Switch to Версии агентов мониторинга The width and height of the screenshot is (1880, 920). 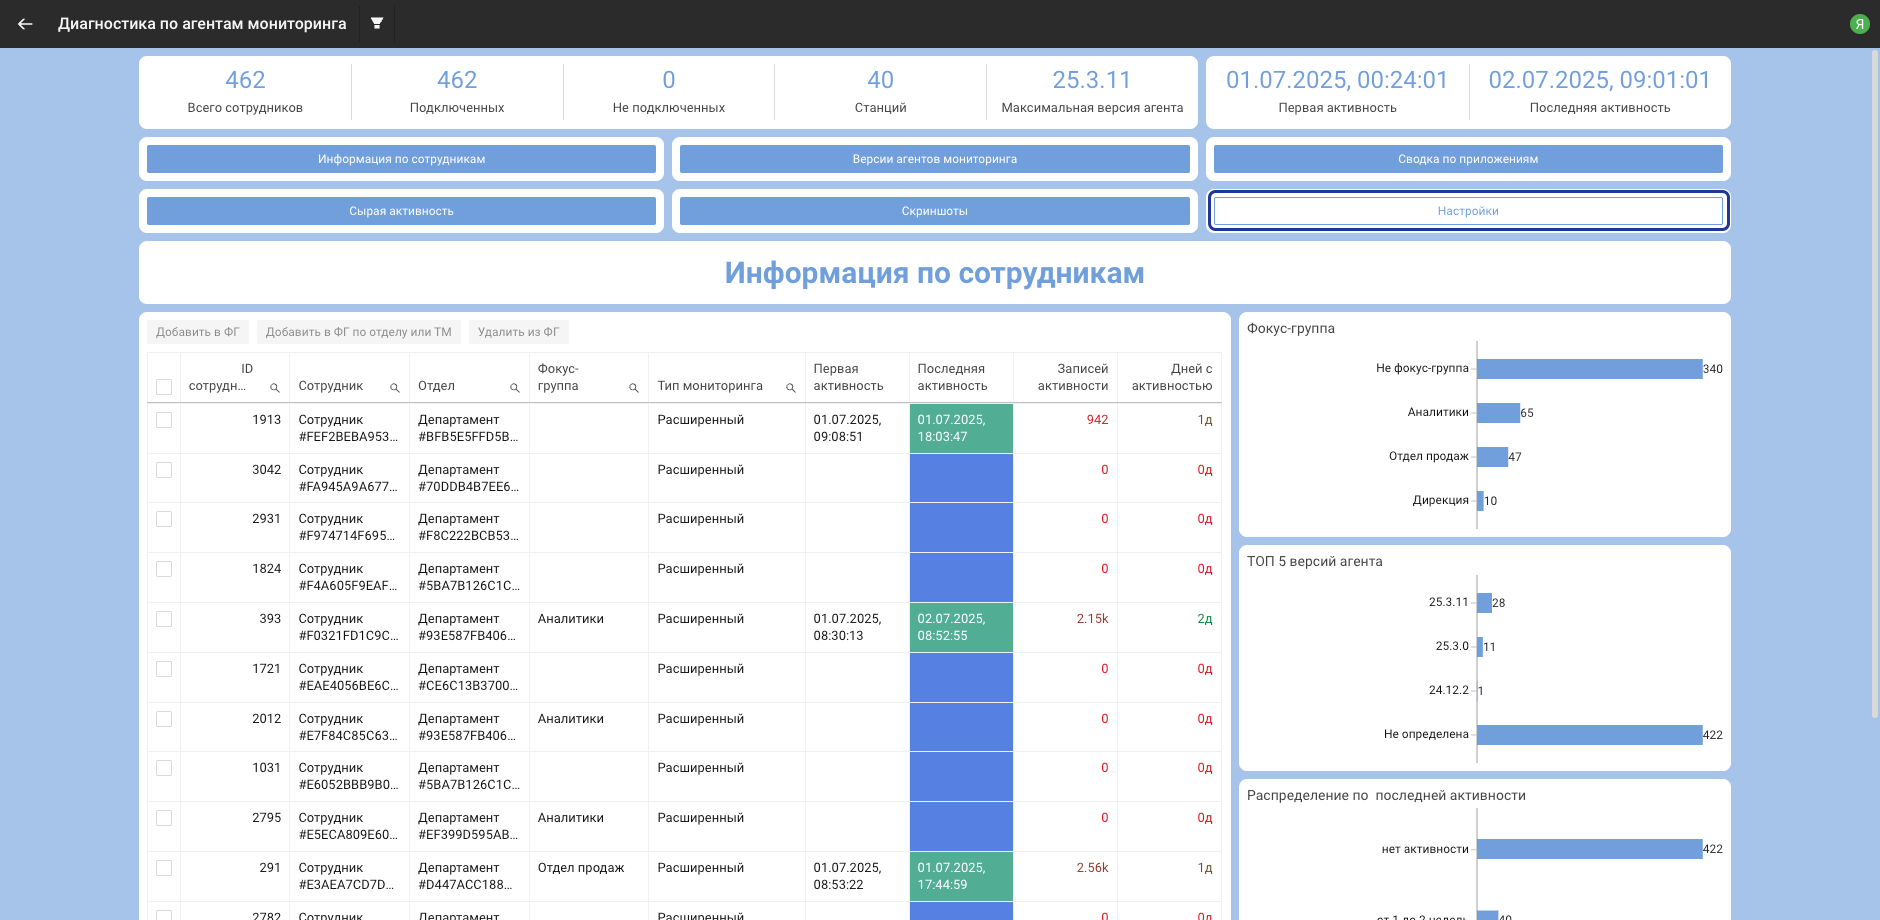934,159
